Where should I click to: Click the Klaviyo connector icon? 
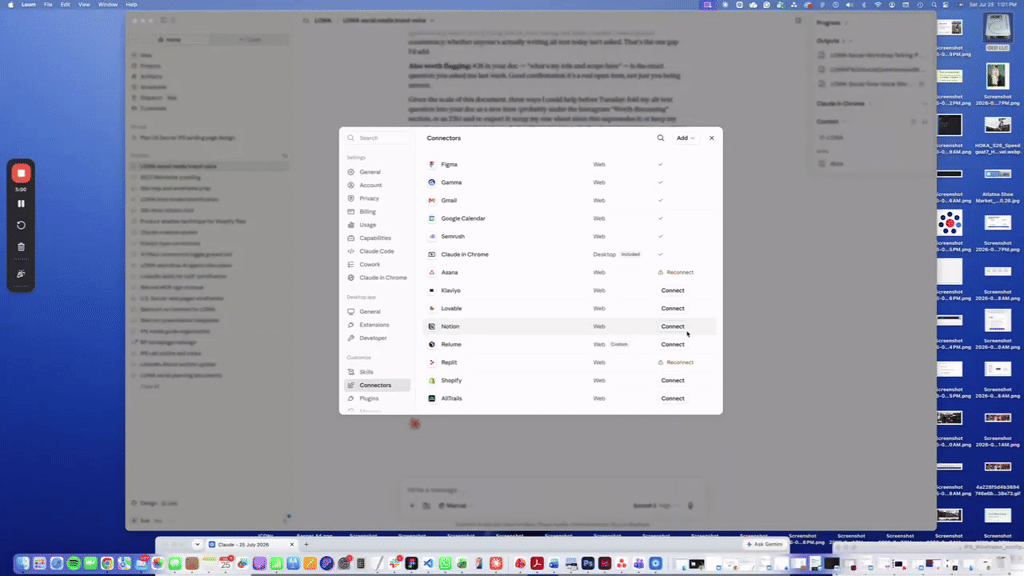click(432, 290)
